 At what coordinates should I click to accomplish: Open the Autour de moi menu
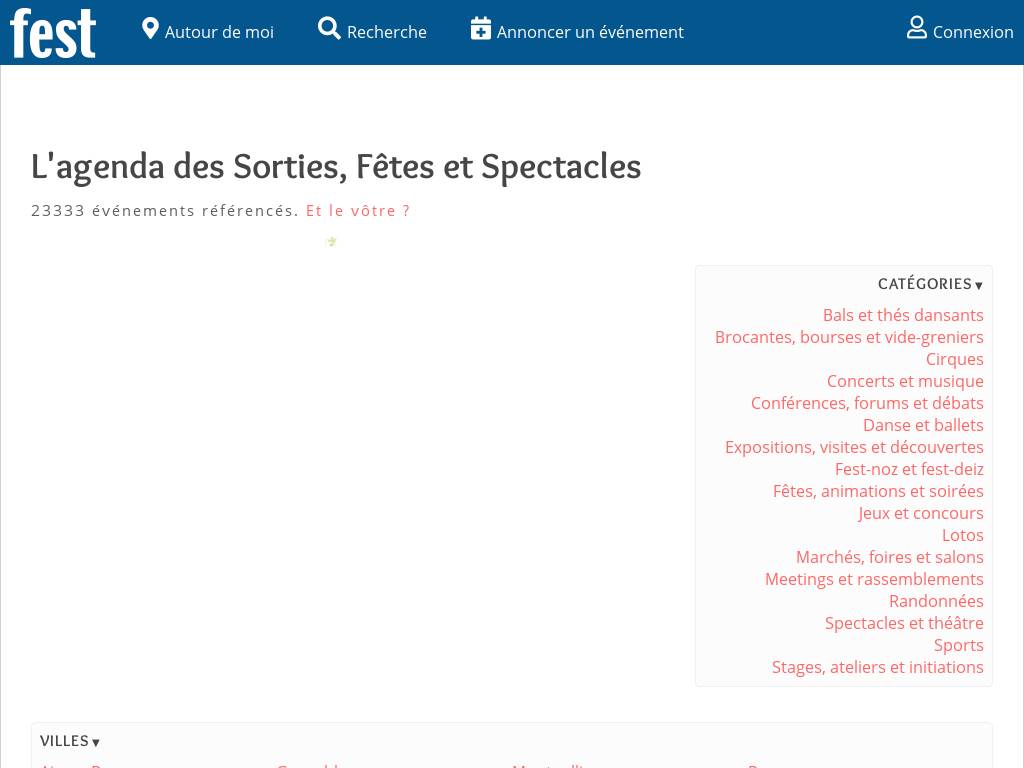pos(219,32)
